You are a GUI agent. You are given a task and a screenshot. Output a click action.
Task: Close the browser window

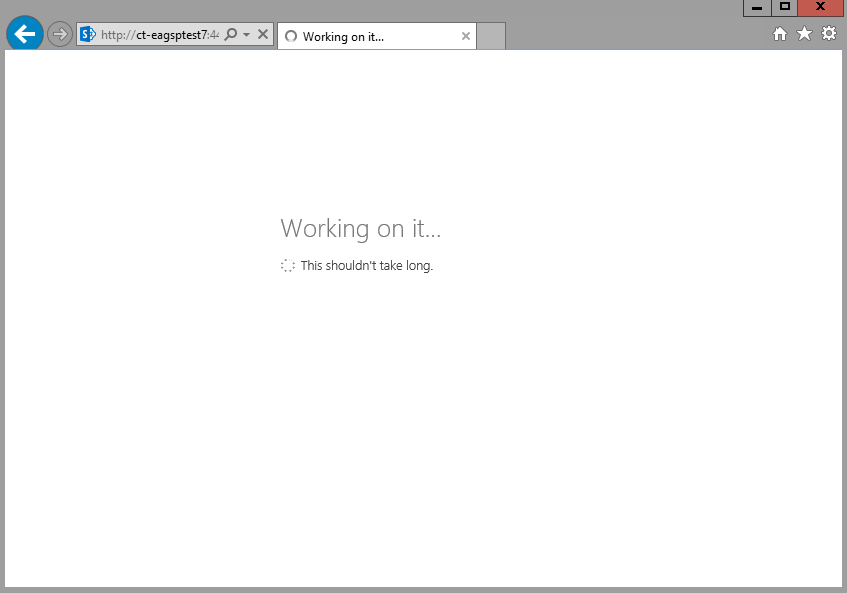tap(821, 8)
